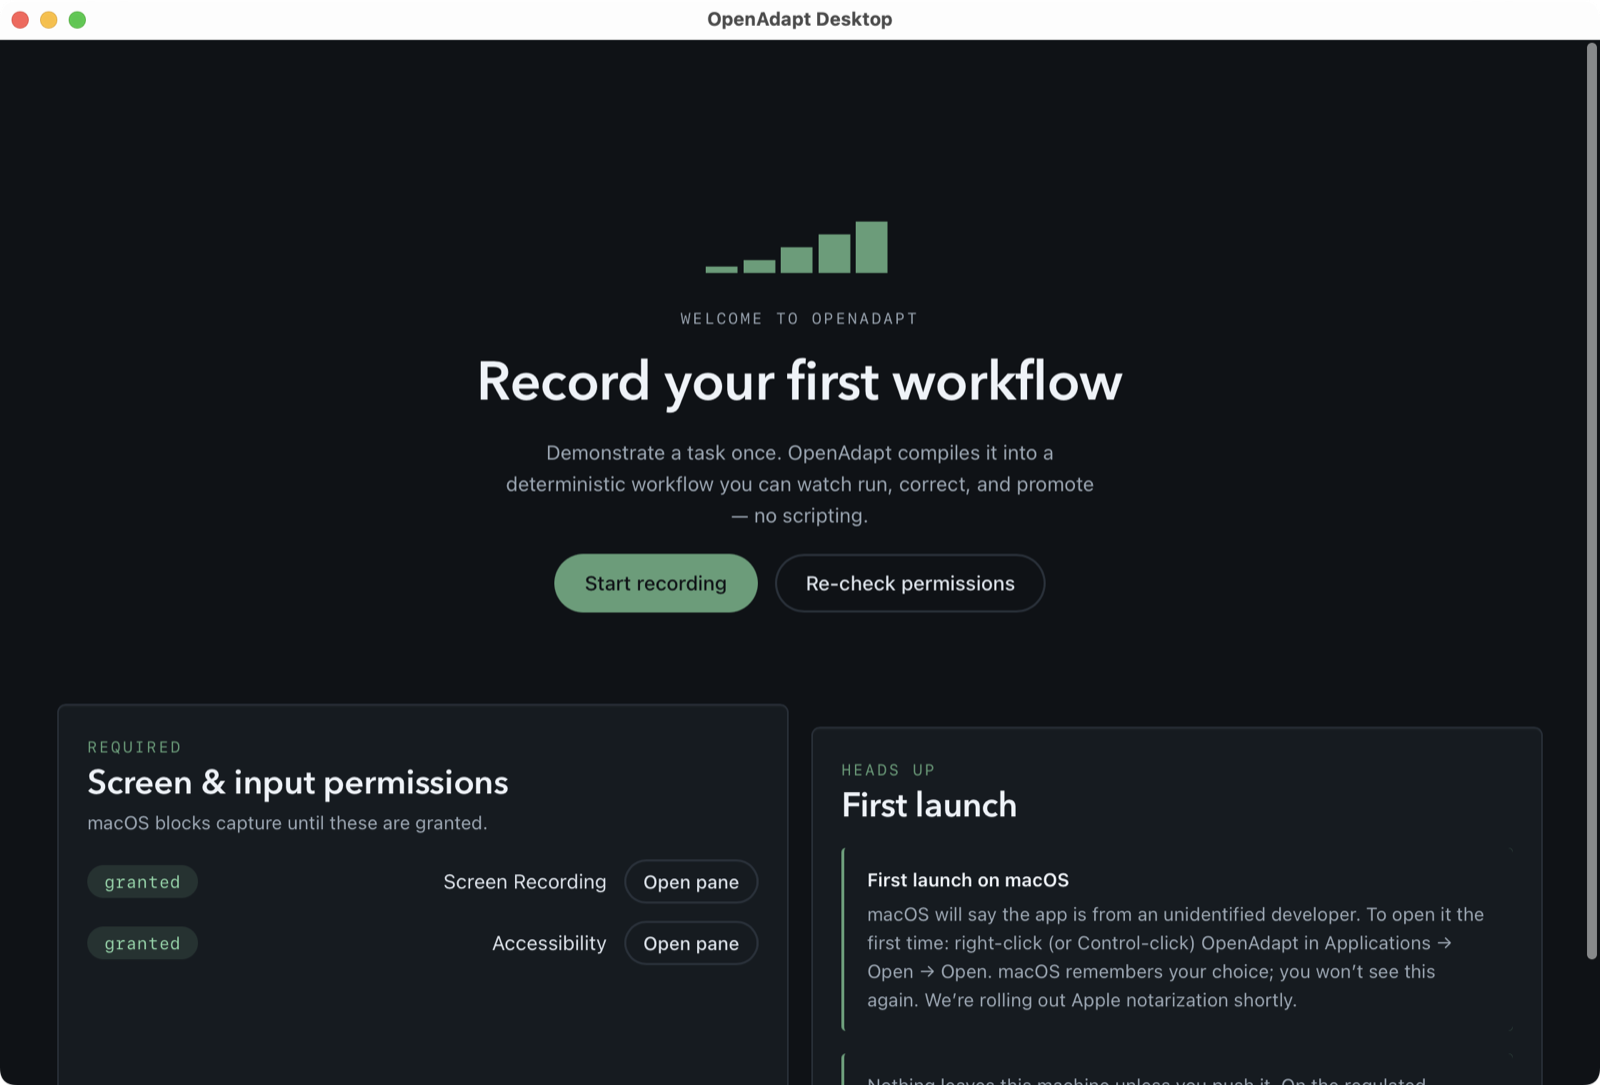Click First launch on macOS note title
1600x1085 pixels.
(x=968, y=880)
